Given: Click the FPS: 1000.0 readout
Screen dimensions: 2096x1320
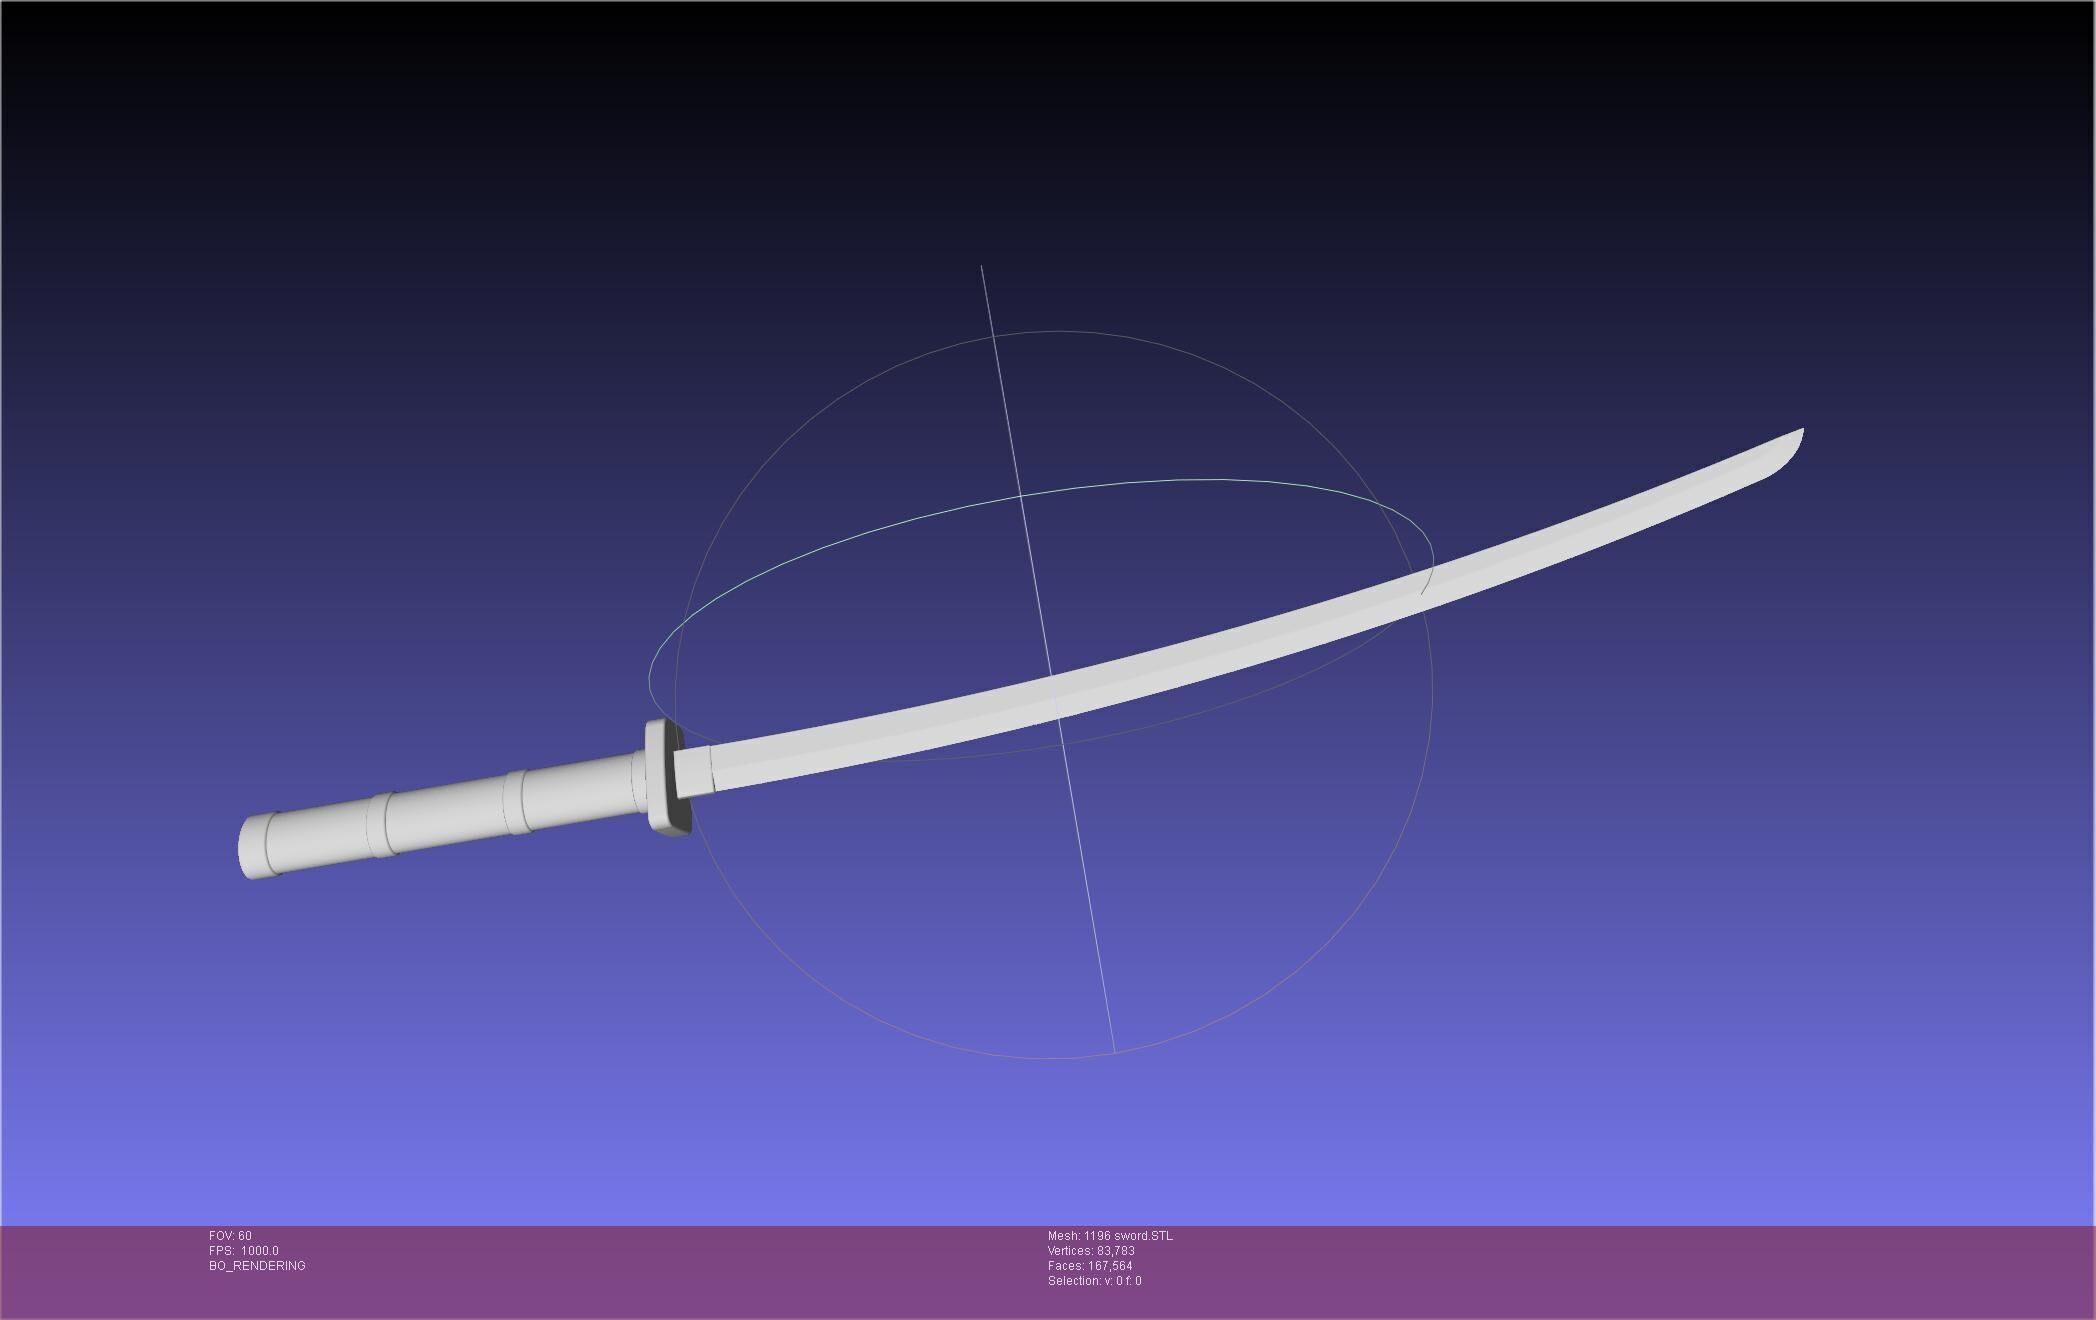Looking at the screenshot, I should coord(244,1251).
